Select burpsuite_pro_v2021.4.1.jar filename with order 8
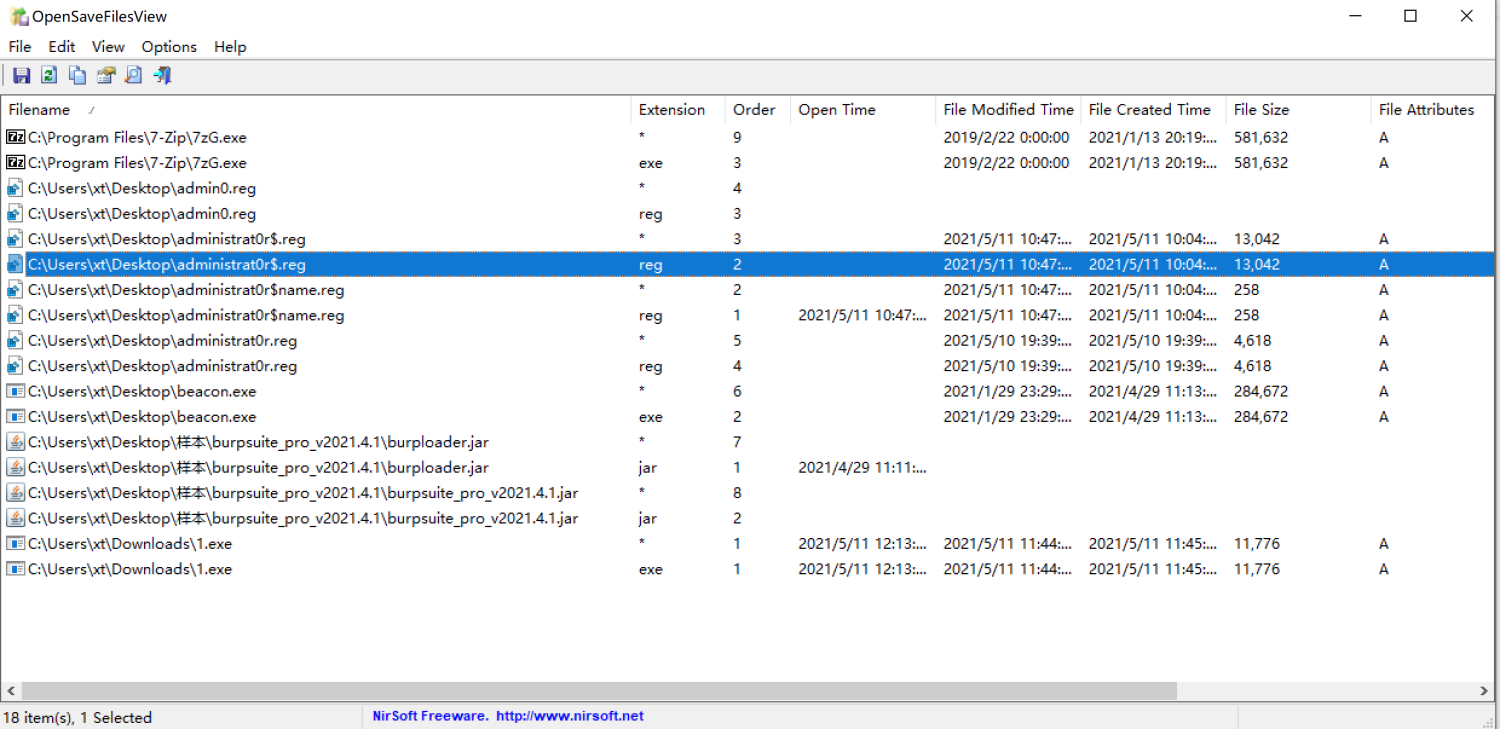Image resolution: width=1500 pixels, height=729 pixels. coord(303,493)
